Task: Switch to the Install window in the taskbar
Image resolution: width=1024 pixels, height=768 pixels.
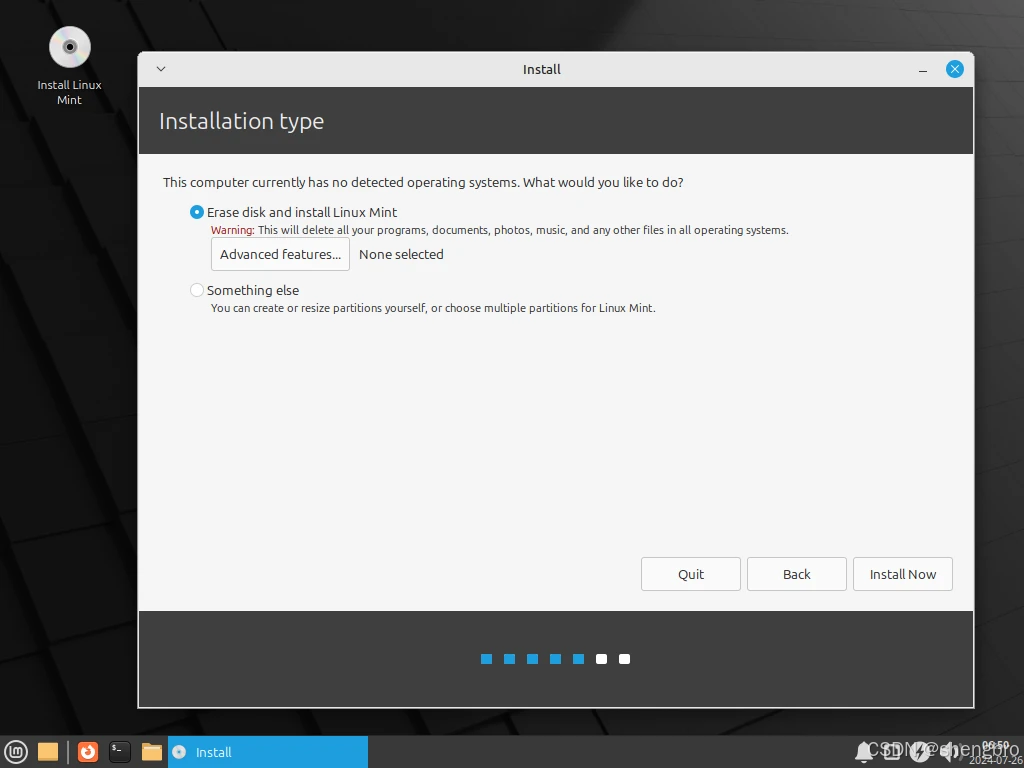Action: (267, 752)
